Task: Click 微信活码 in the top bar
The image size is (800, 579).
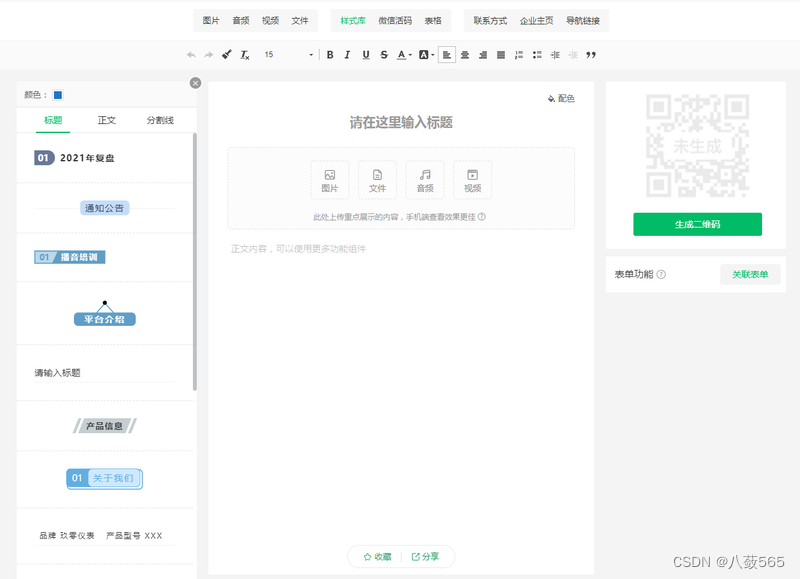Action: [395, 20]
